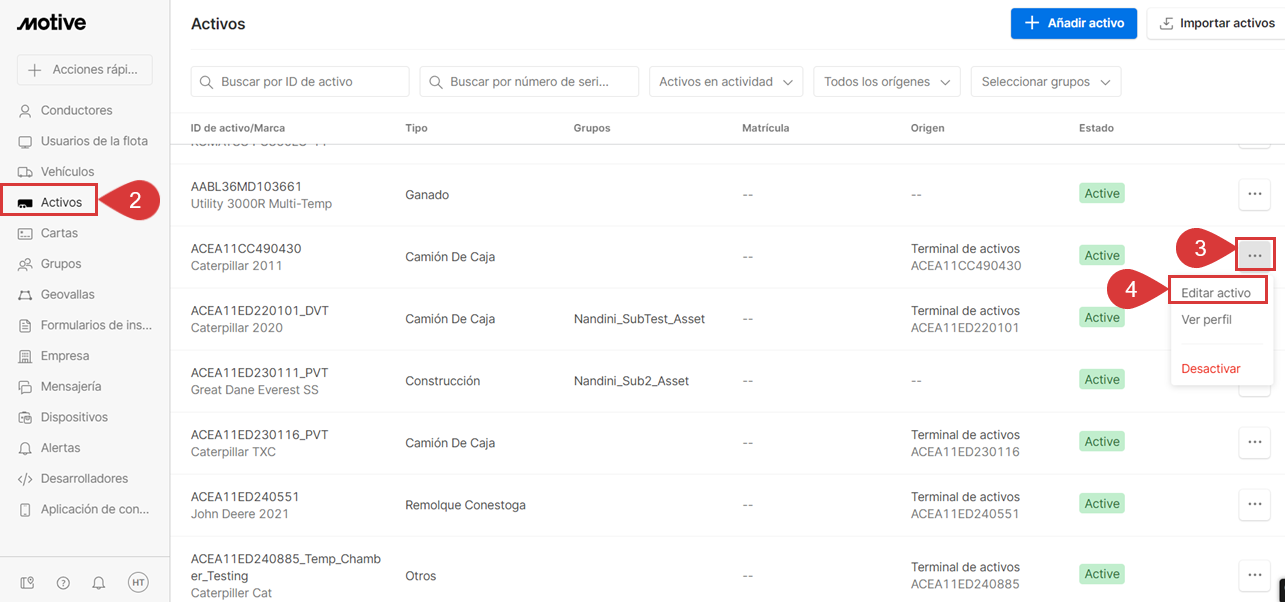Click the Geovallas sidebar icon

pyautogui.click(x=25, y=295)
